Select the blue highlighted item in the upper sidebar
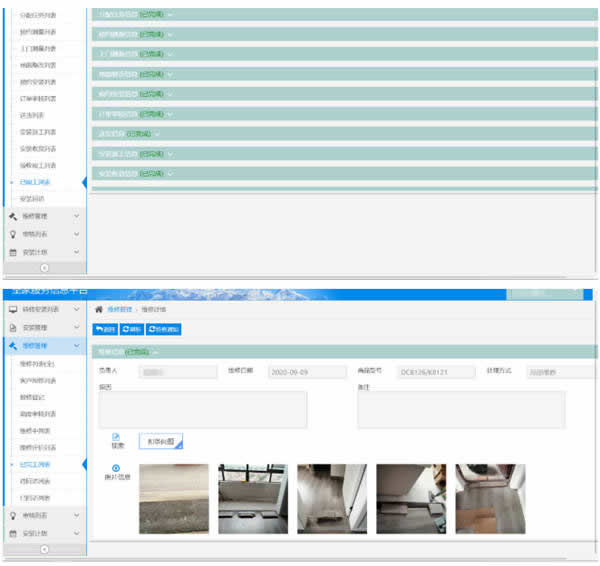 coord(35,182)
